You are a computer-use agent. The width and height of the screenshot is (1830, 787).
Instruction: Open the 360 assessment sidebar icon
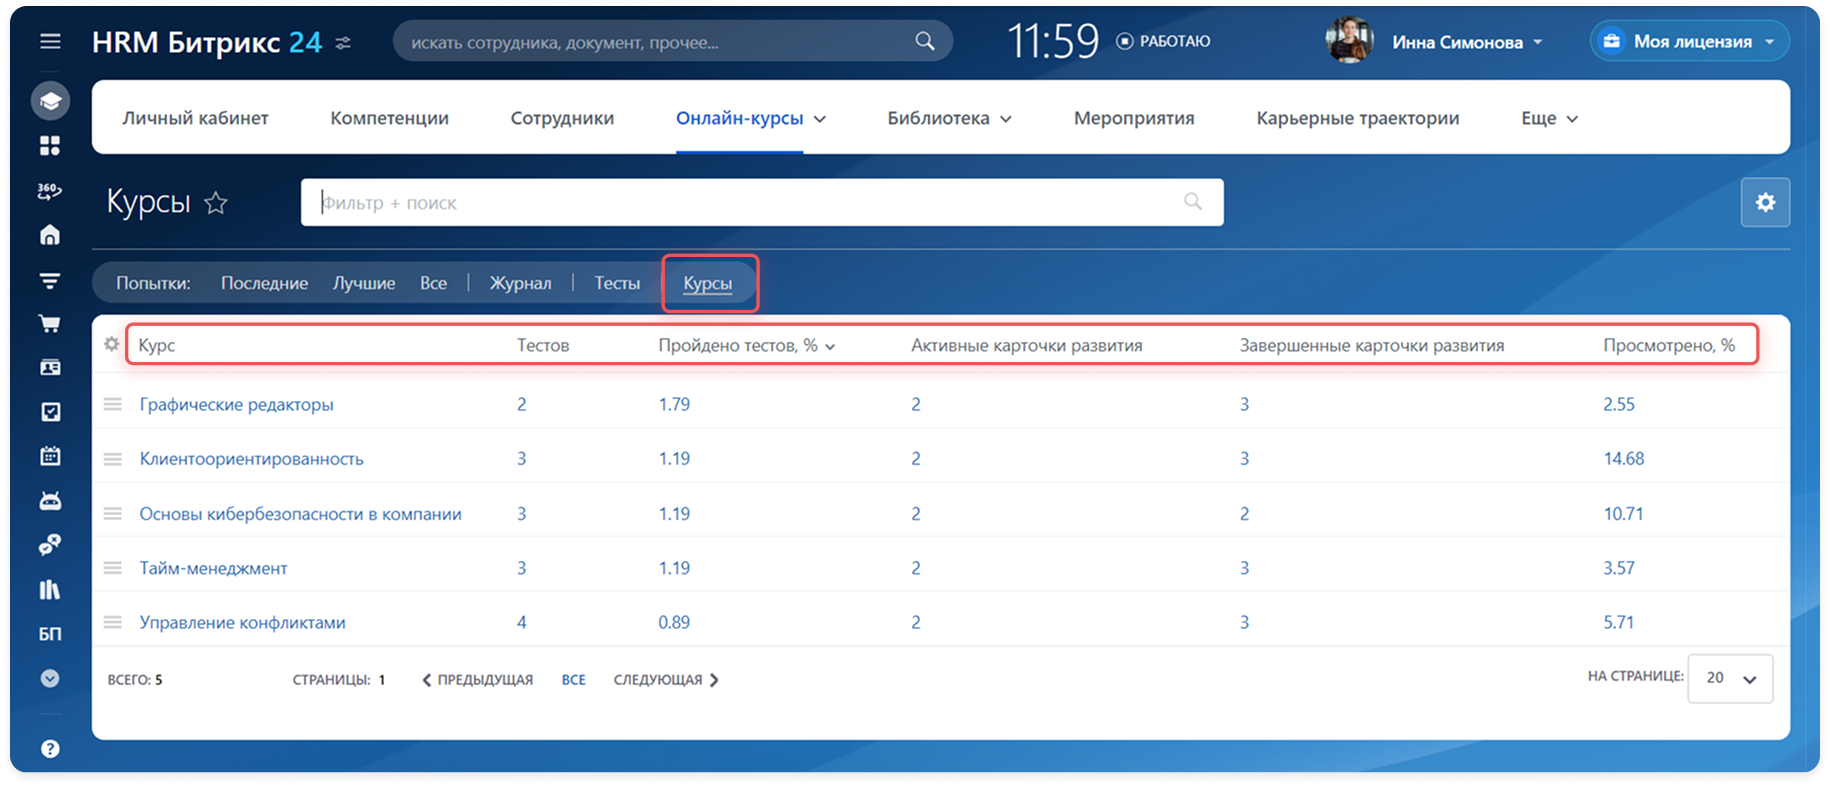50,190
